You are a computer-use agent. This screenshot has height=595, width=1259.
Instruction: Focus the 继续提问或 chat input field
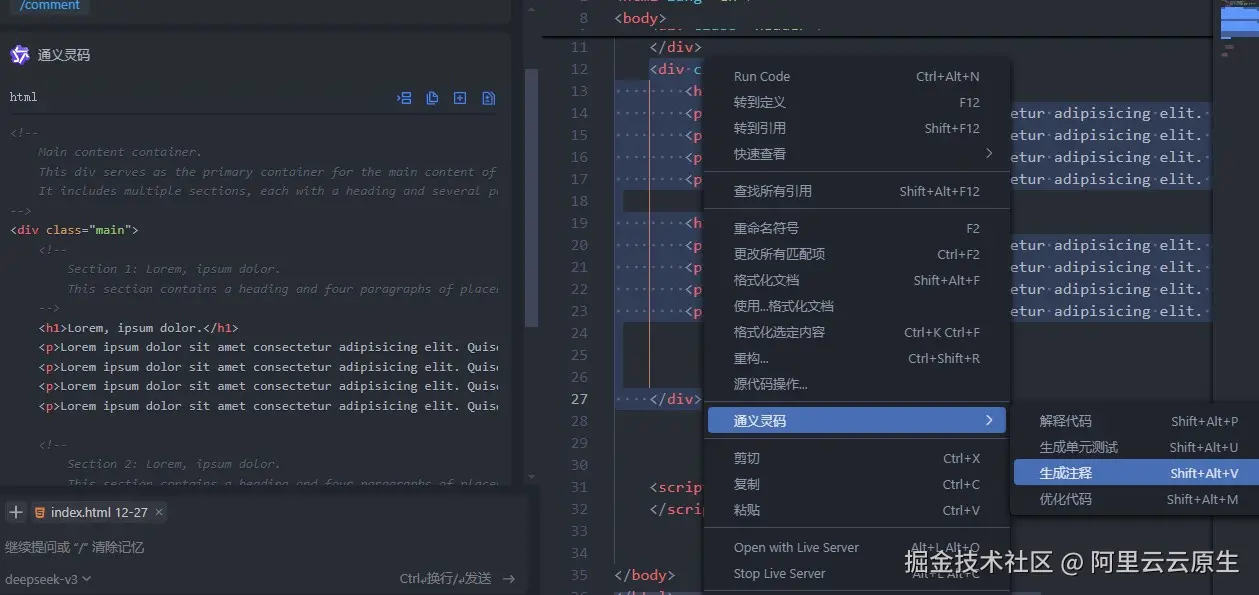260,547
